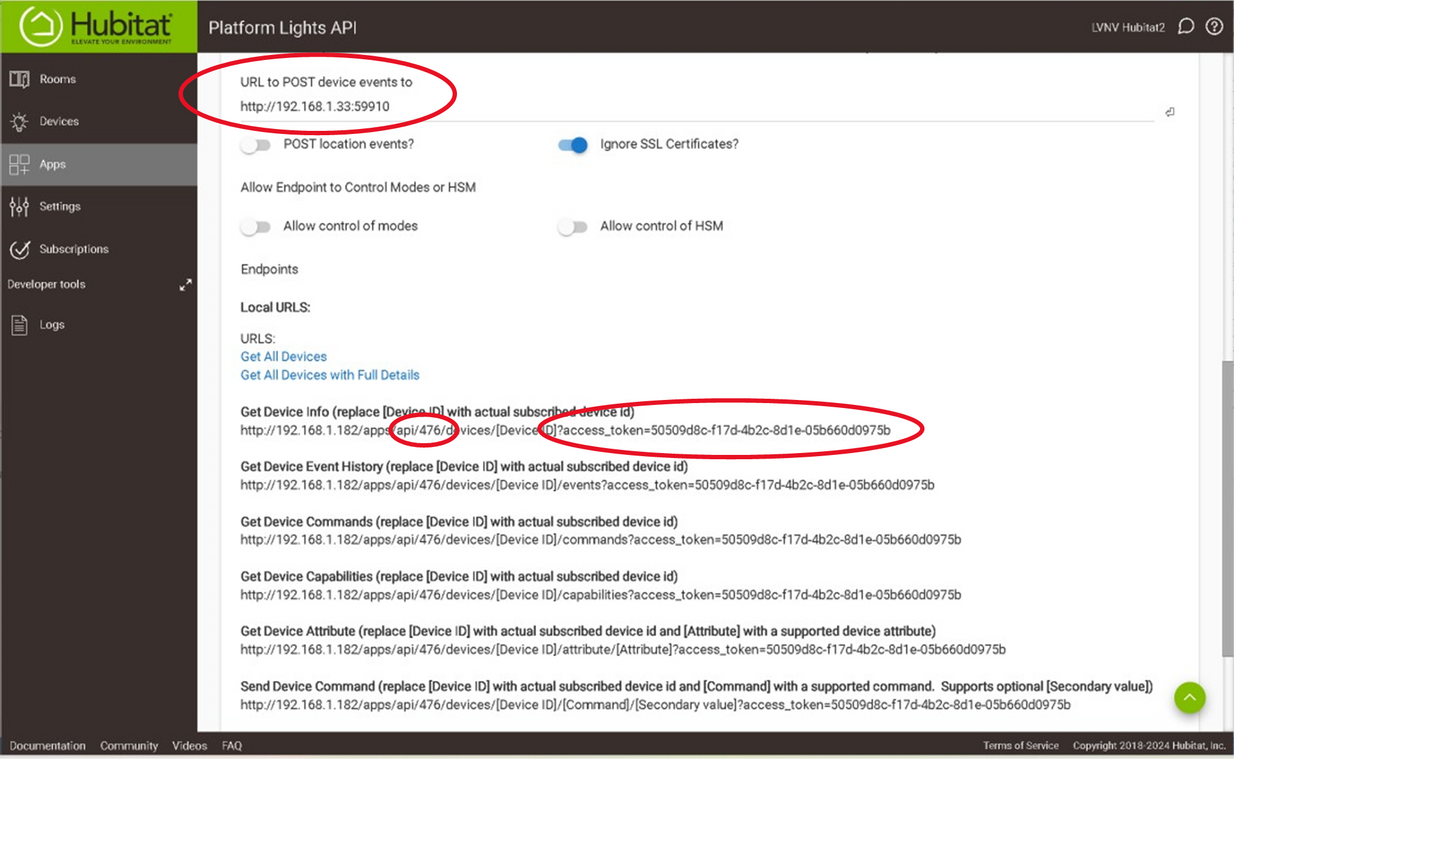Click the Documentation footer link
Screen dimensions: 1445x845
pos(47,746)
